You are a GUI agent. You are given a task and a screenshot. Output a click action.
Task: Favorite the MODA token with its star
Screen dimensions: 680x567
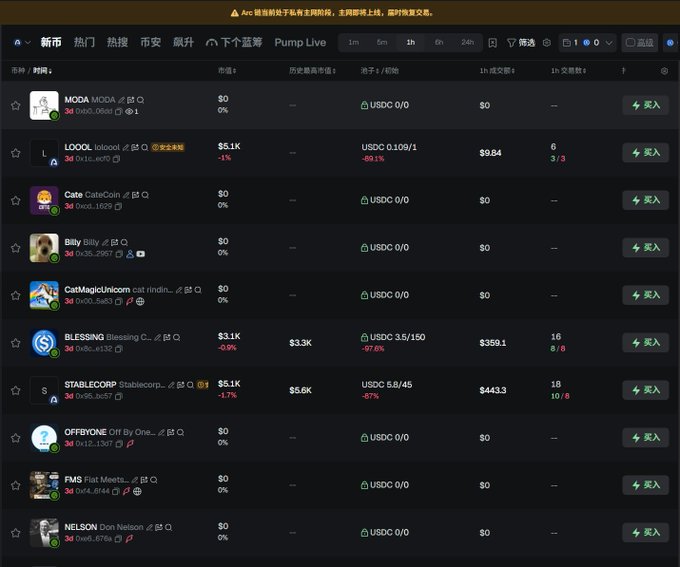click(16, 105)
